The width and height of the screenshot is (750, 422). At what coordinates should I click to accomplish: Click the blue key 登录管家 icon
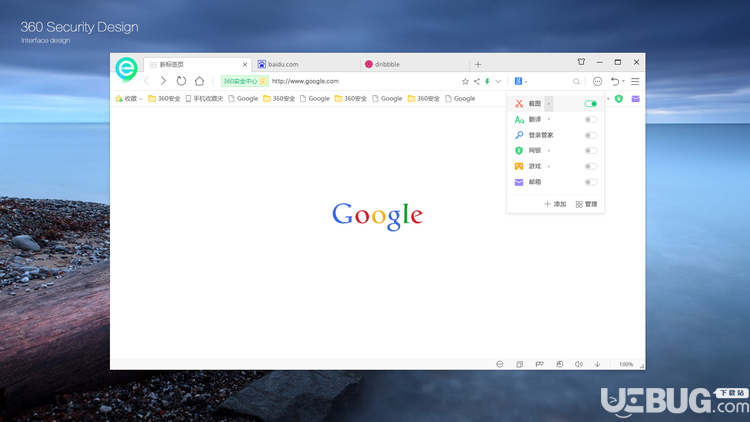click(x=519, y=135)
